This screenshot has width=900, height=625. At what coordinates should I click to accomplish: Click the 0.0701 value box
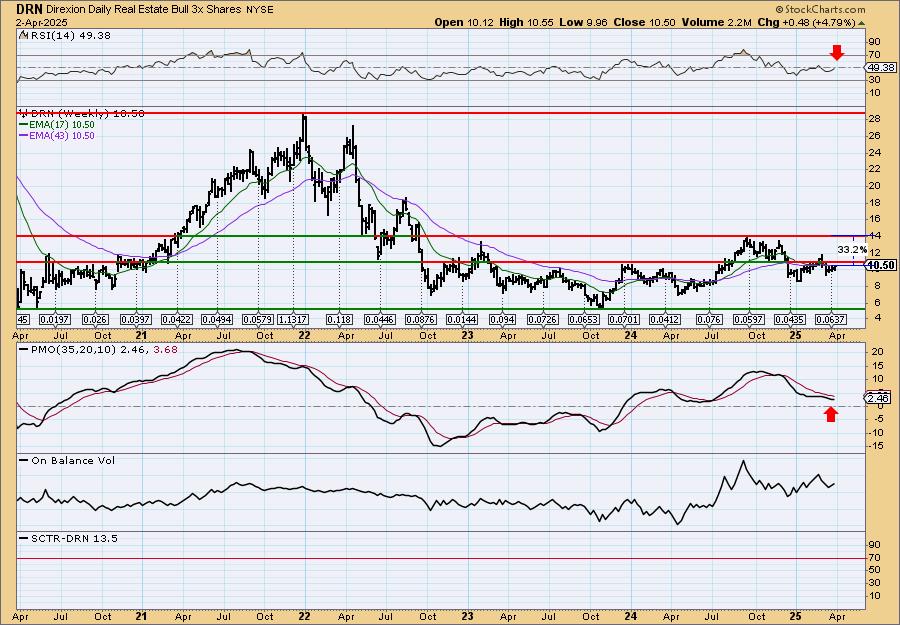[624, 319]
